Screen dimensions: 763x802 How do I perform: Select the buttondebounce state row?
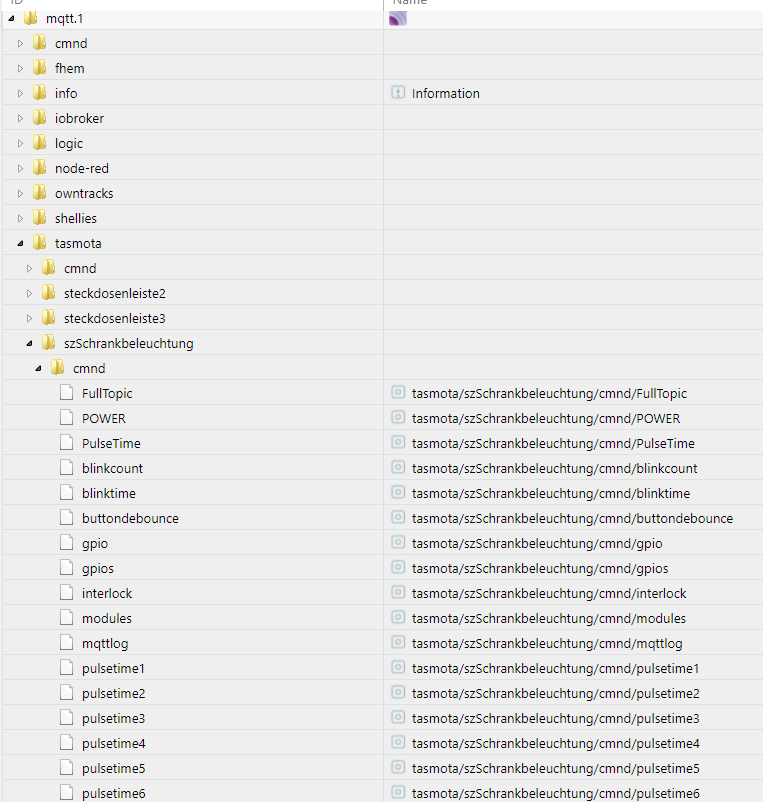(383, 518)
